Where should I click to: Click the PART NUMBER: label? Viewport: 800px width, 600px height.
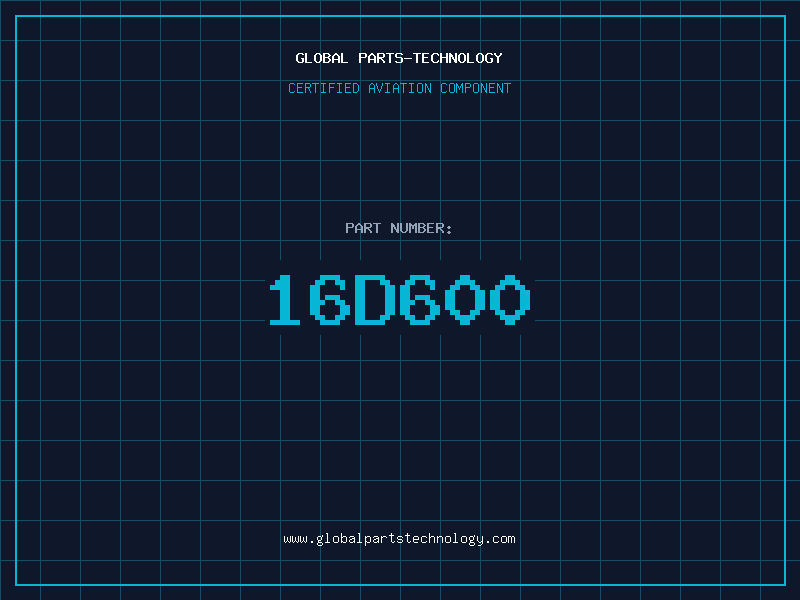tap(399, 228)
